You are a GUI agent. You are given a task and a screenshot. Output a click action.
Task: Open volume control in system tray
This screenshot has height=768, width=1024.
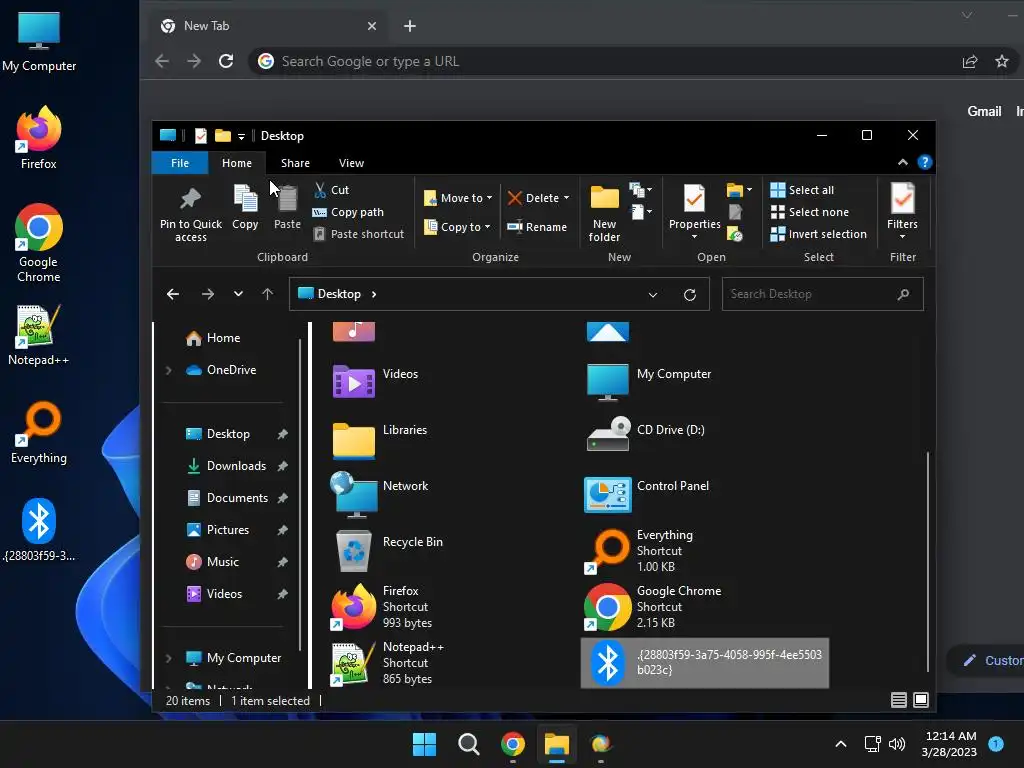pyautogui.click(x=897, y=744)
